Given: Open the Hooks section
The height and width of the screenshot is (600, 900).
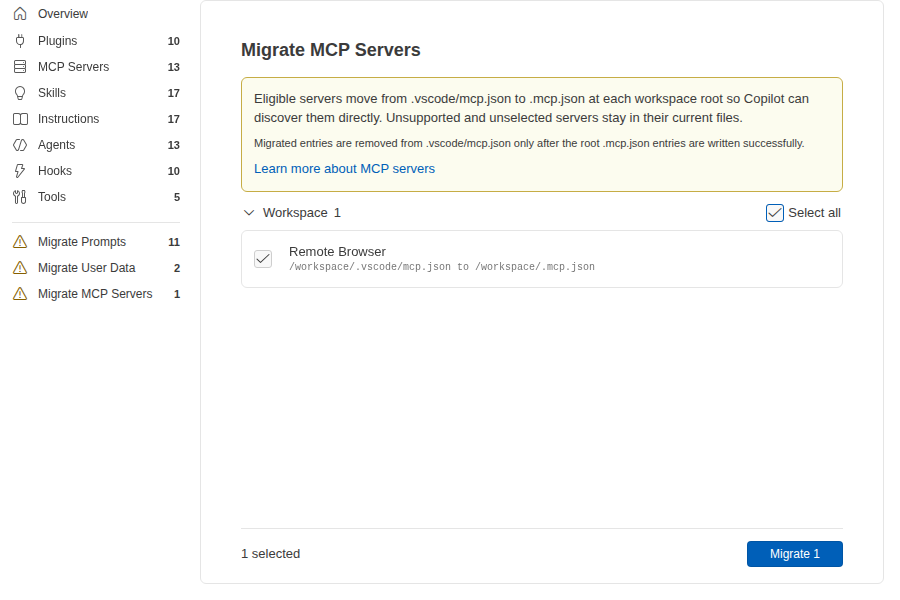Looking at the screenshot, I should (x=96, y=171).
